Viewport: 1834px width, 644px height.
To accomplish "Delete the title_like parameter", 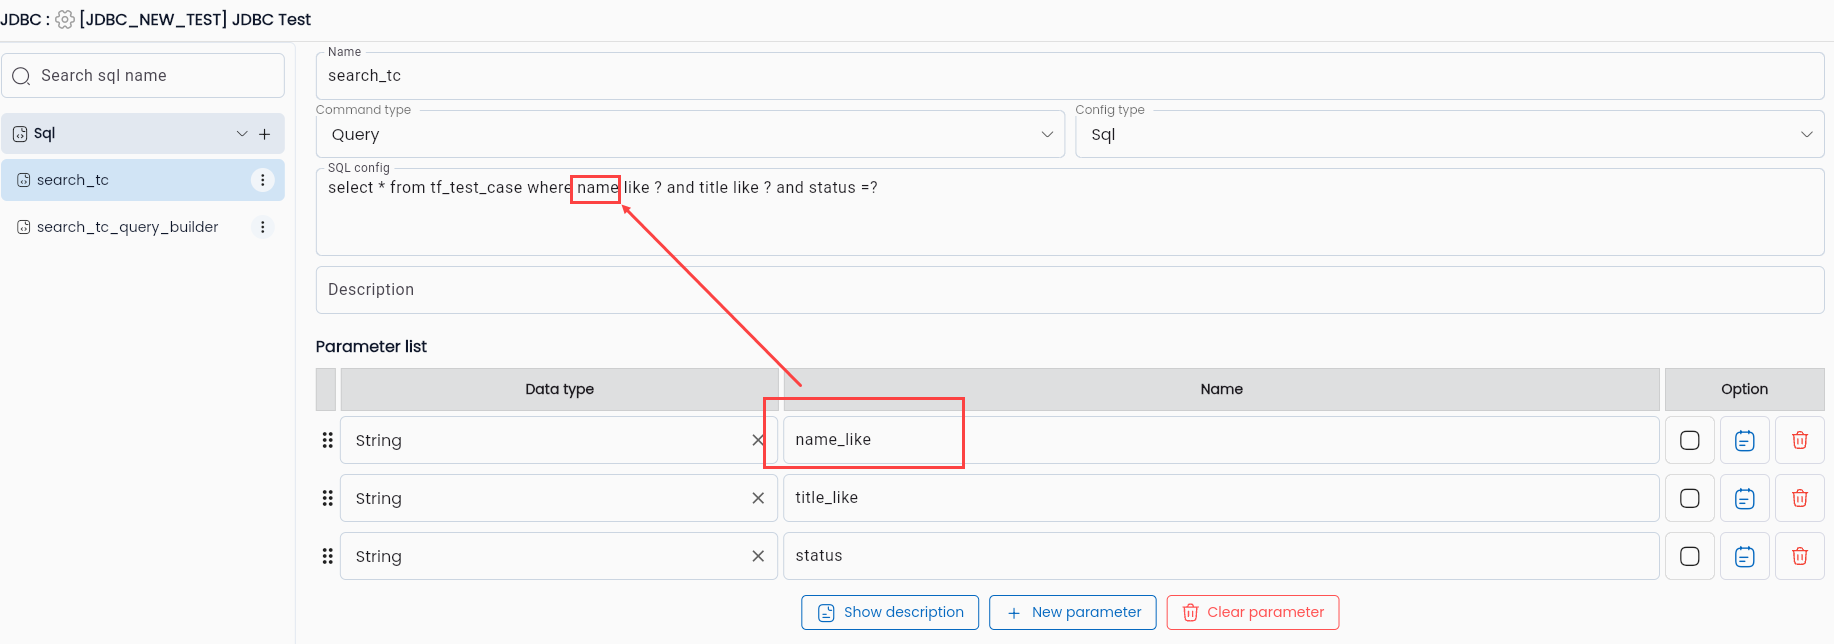I will tap(1800, 498).
